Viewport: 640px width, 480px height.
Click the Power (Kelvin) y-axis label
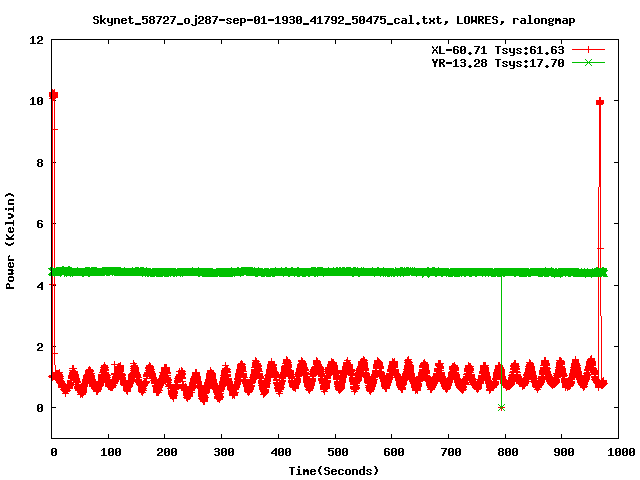pos(10,241)
